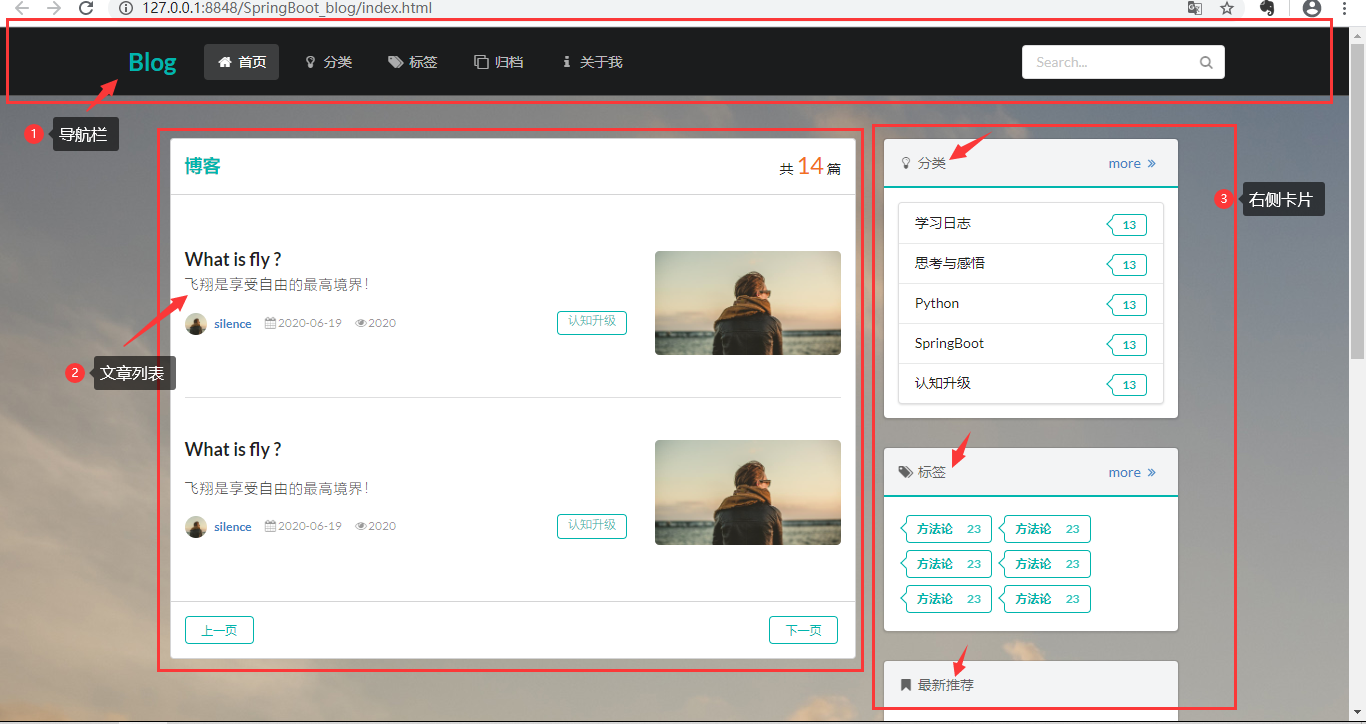Screen dimensions: 1366x724
Task: Click the first article's 认知升级 tag
Action: (x=592, y=322)
